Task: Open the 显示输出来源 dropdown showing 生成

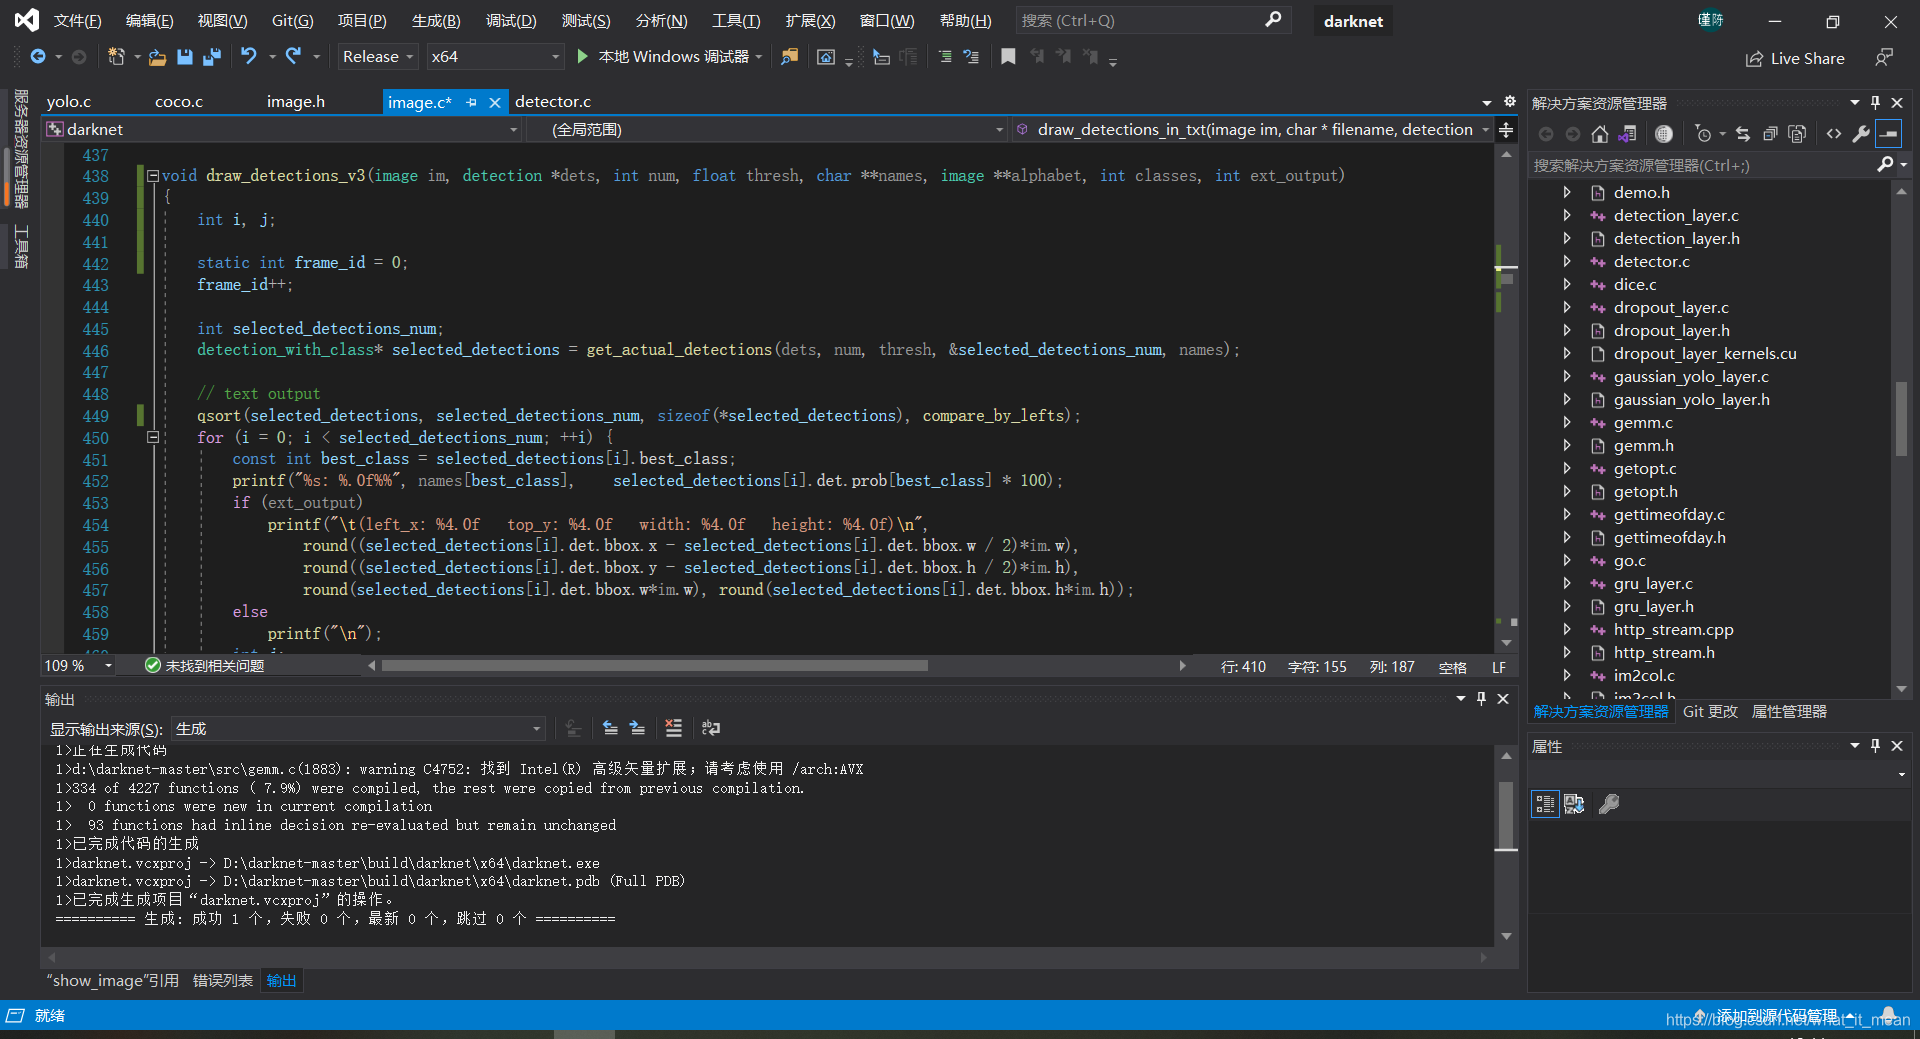Action: click(359, 729)
